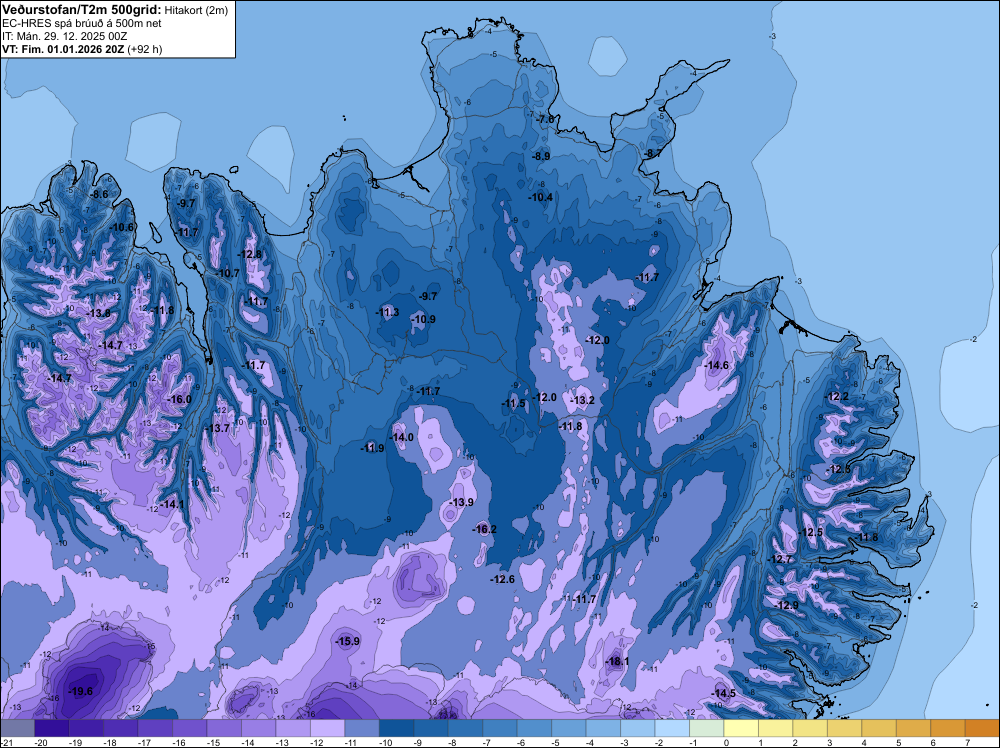This screenshot has width=1000, height=748.
Task: Click the 'Hitakort (2m)' label in the header
Action: (x=196, y=10)
